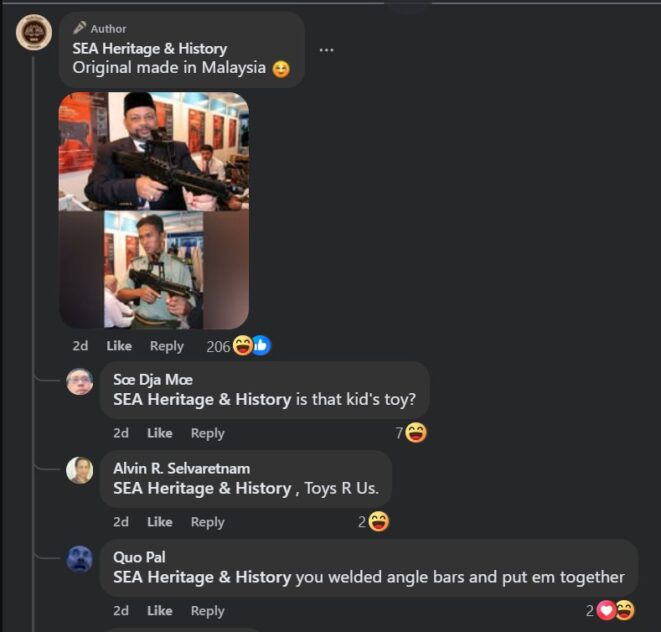Image resolution: width=661 pixels, height=632 pixels.
Task: View laughing reactions on Sœ Dja Mœ's reply
Action: (411, 433)
